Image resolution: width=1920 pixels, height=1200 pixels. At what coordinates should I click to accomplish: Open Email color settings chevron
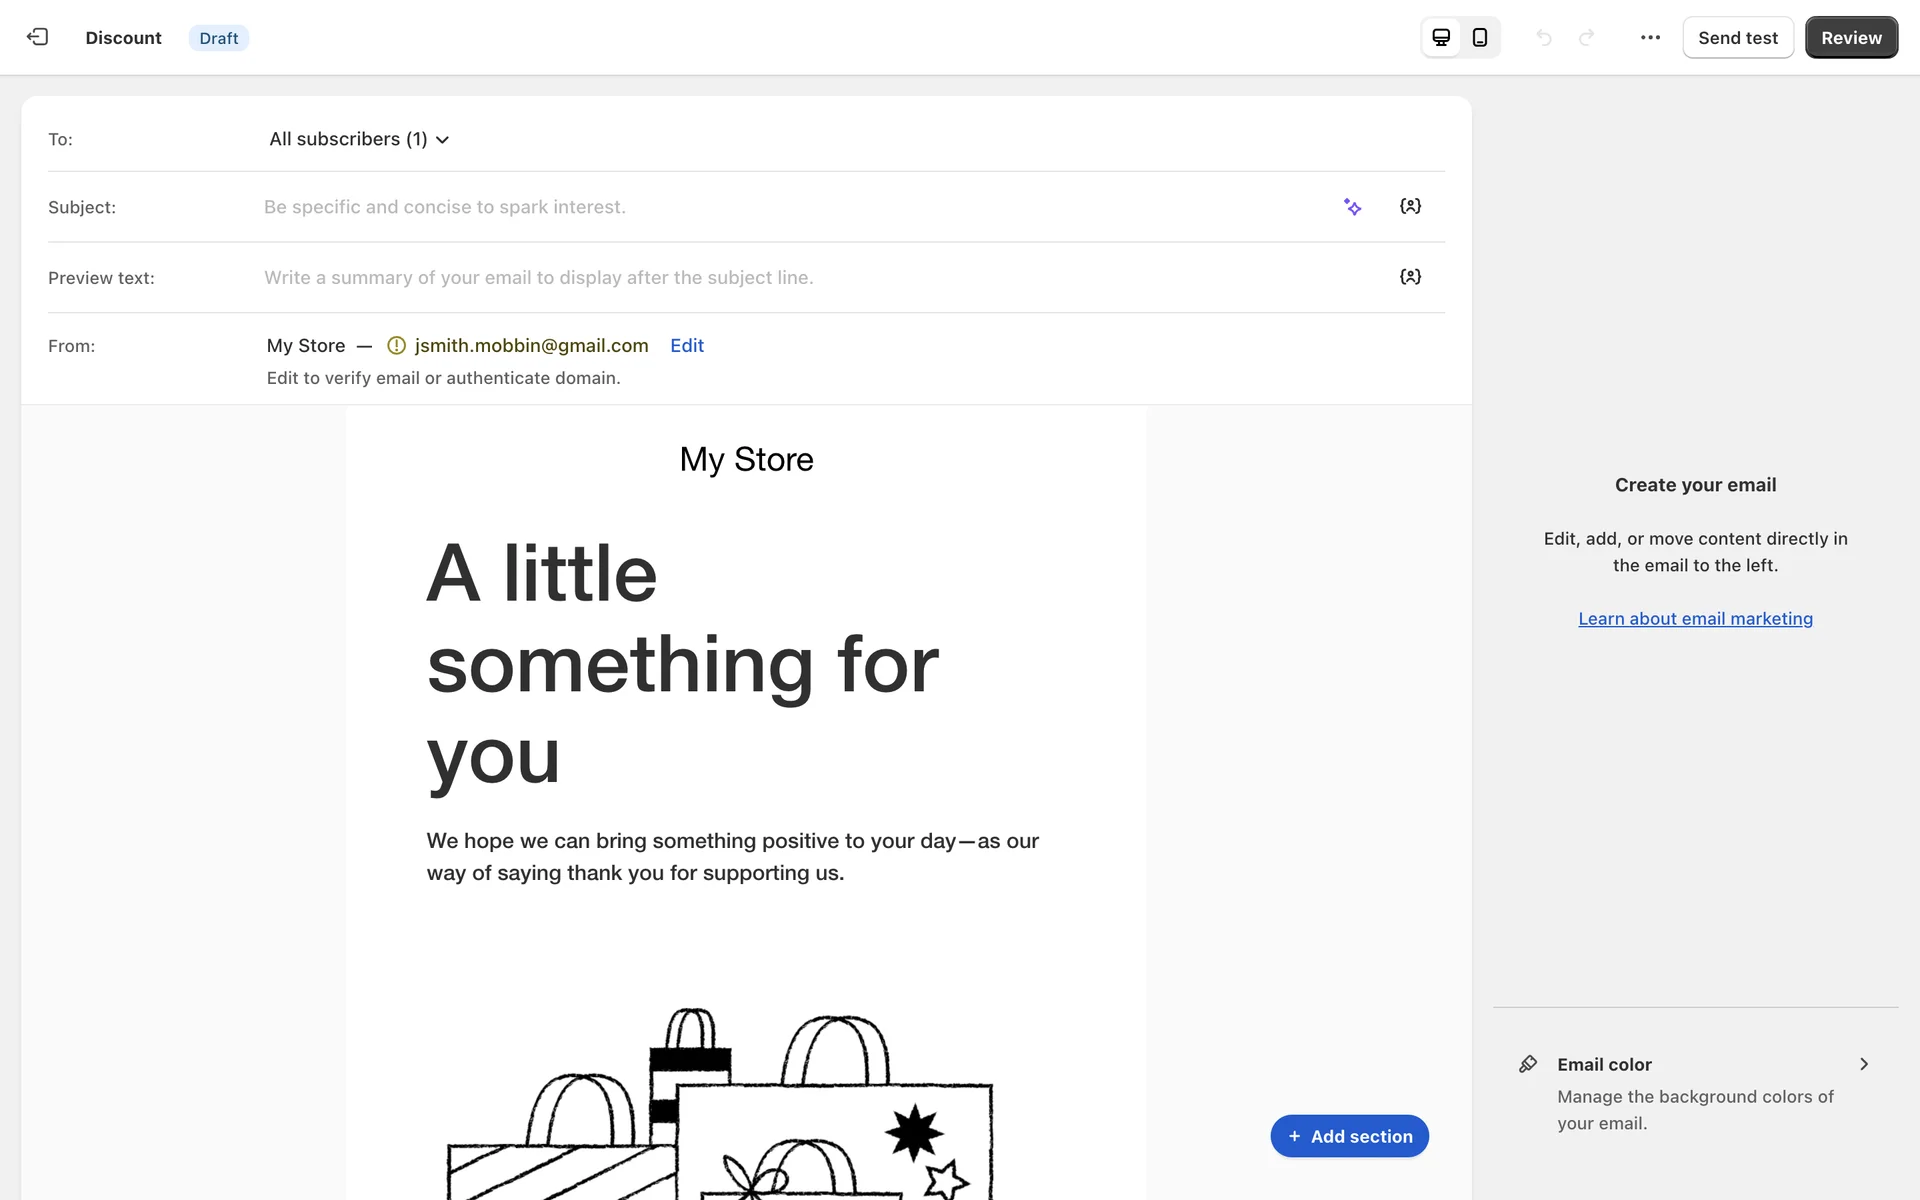[x=1863, y=1064]
